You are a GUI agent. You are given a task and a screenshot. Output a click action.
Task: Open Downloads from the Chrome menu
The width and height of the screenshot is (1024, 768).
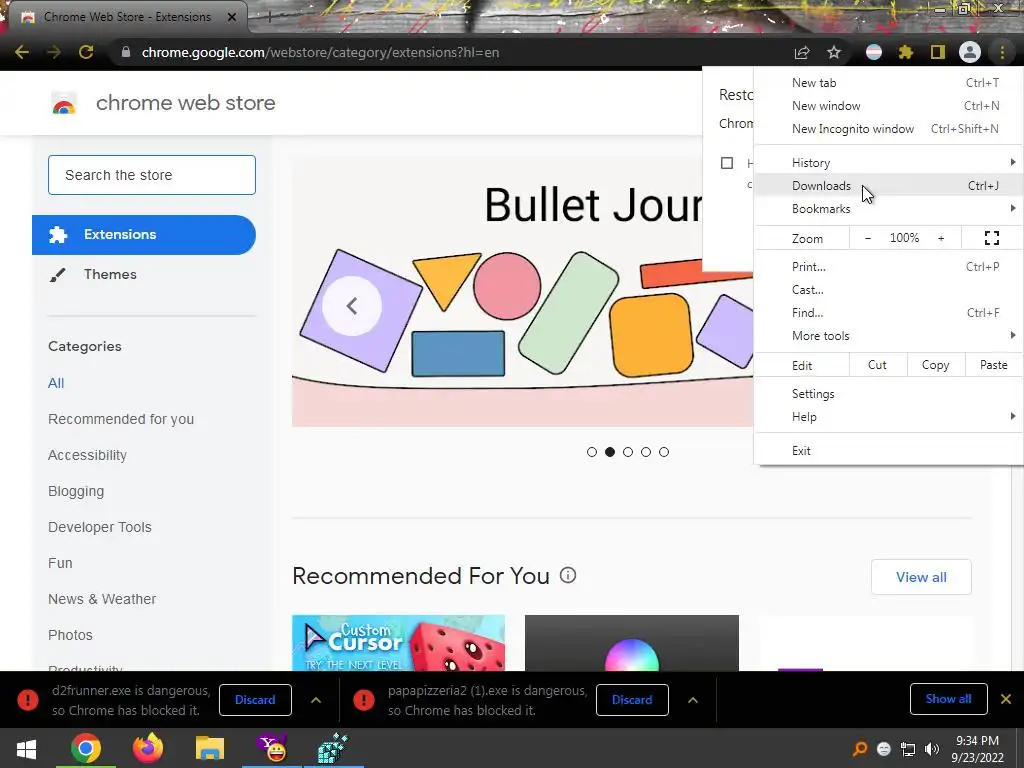pos(889,185)
